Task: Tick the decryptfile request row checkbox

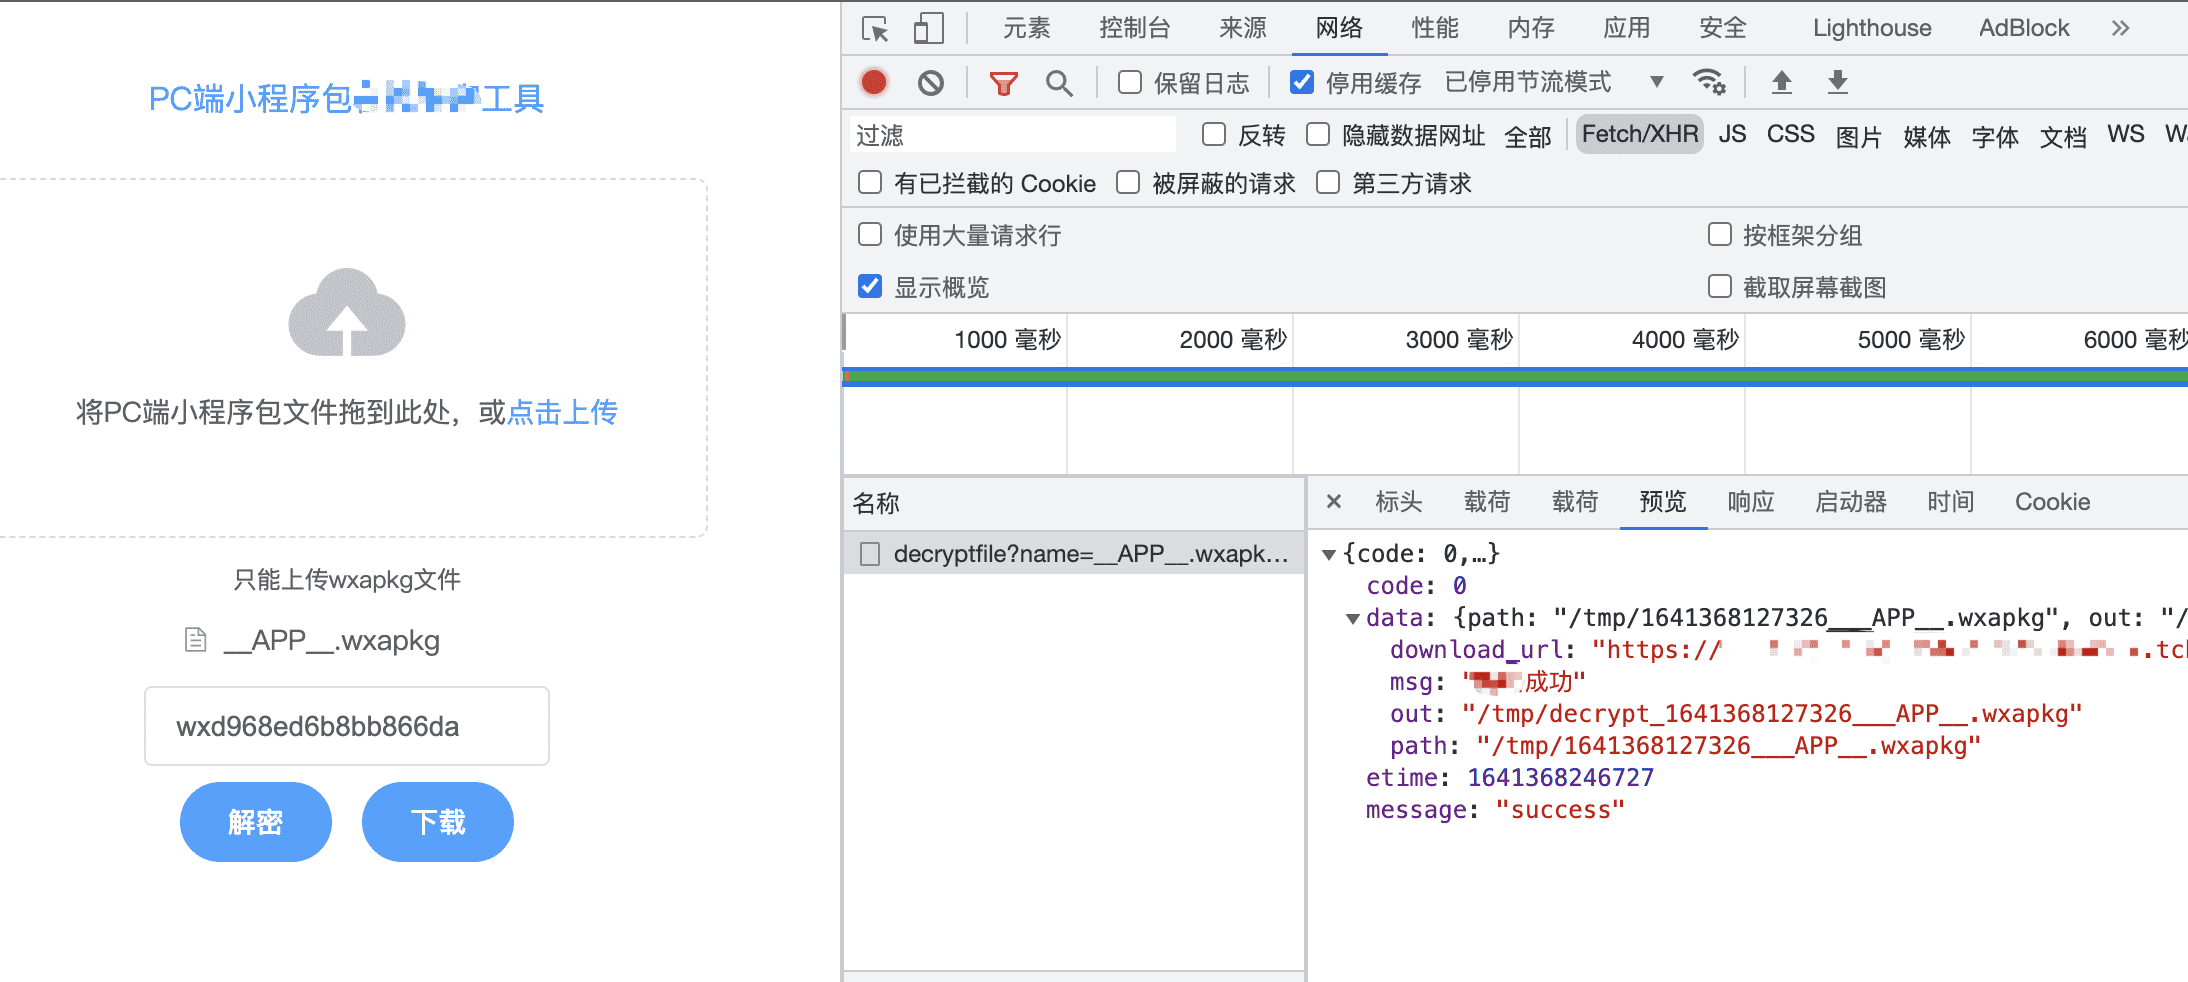Action: click(x=870, y=554)
